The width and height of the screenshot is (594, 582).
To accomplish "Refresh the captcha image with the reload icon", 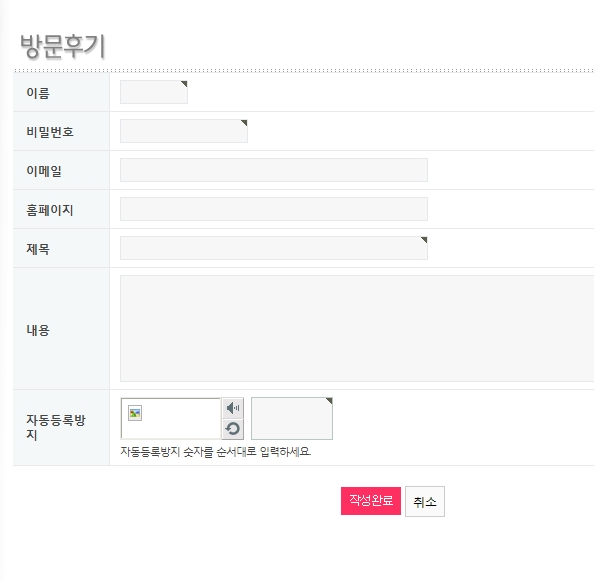I will (x=232, y=429).
